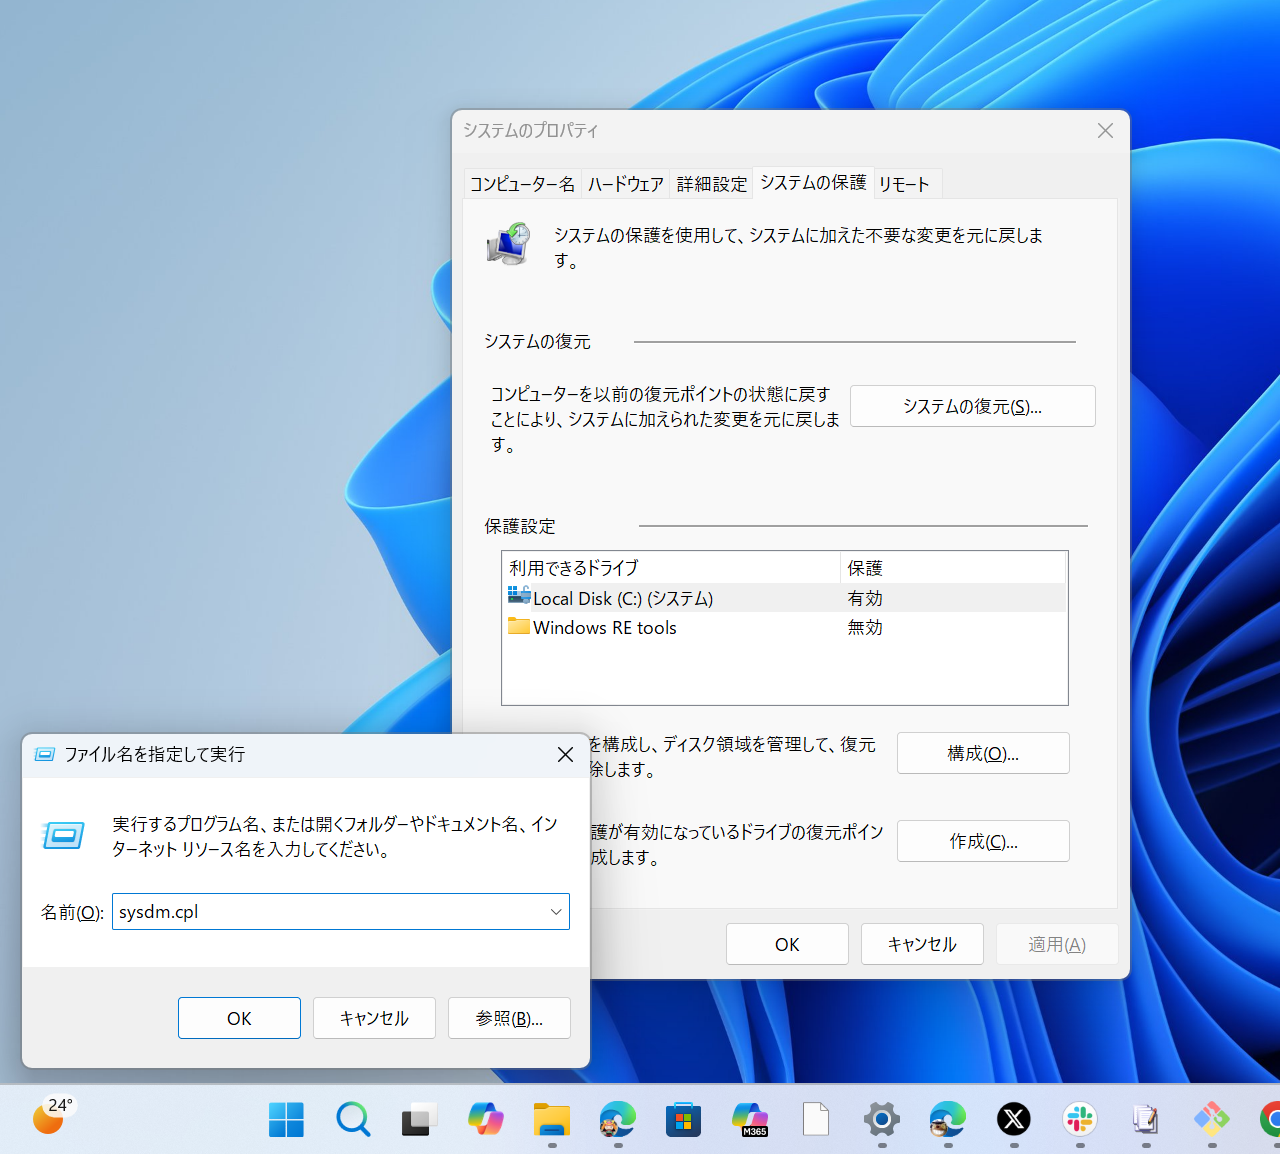
Task: Open the Microsoft Store
Action: 683,1119
